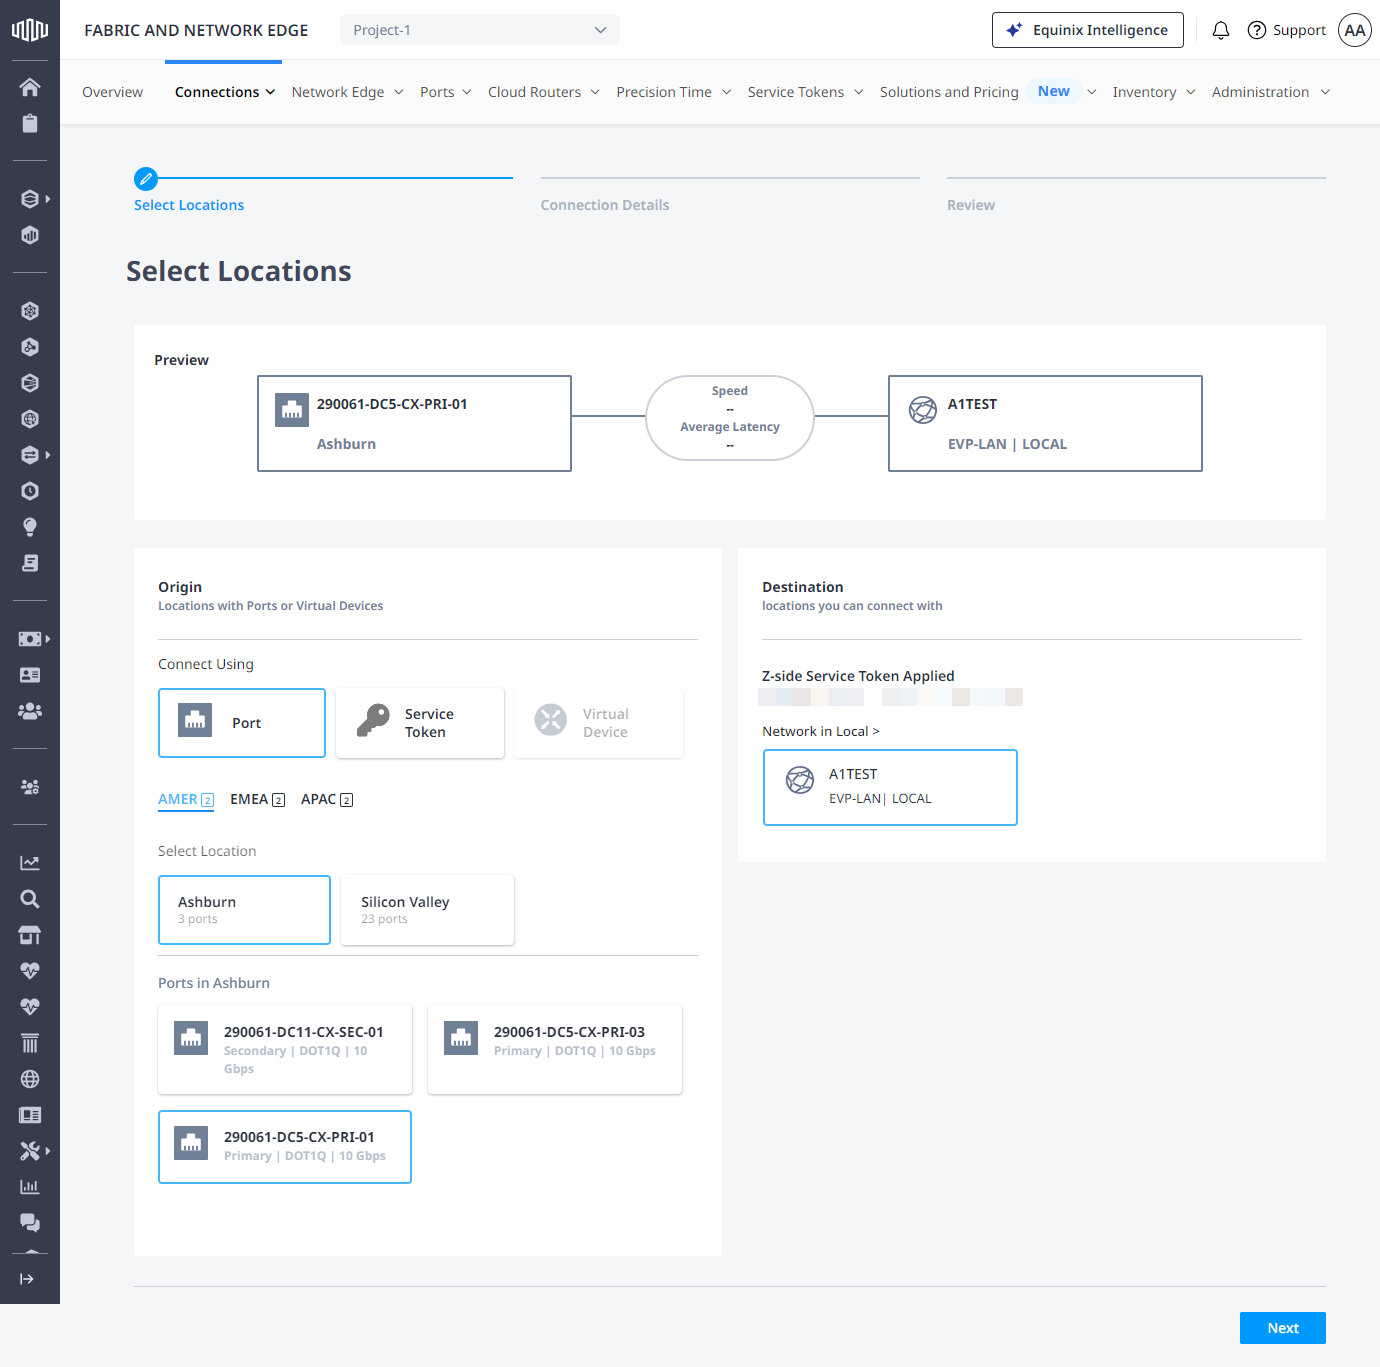This screenshot has width=1380, height=1367.
Task: Click Network in Local link
Action: click(821, 731)
